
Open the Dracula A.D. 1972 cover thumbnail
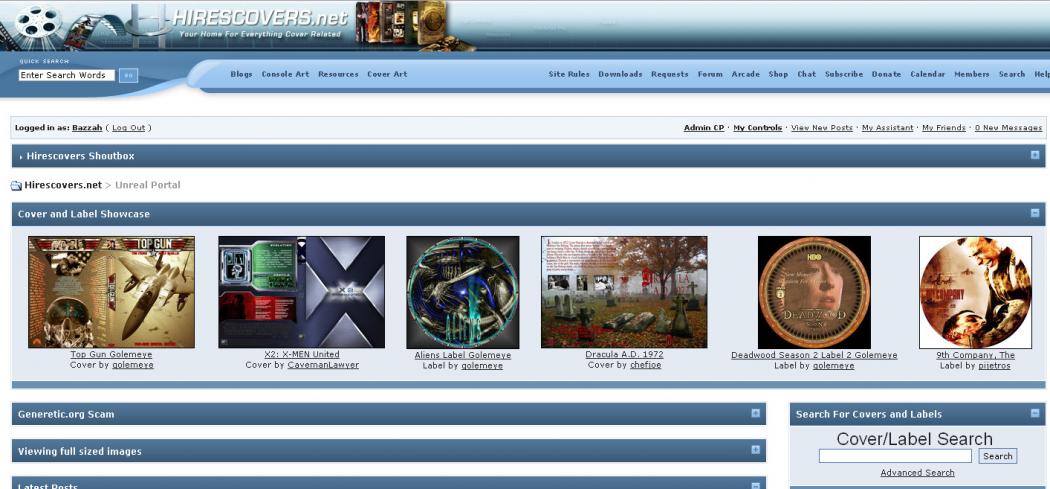point(624,292)
